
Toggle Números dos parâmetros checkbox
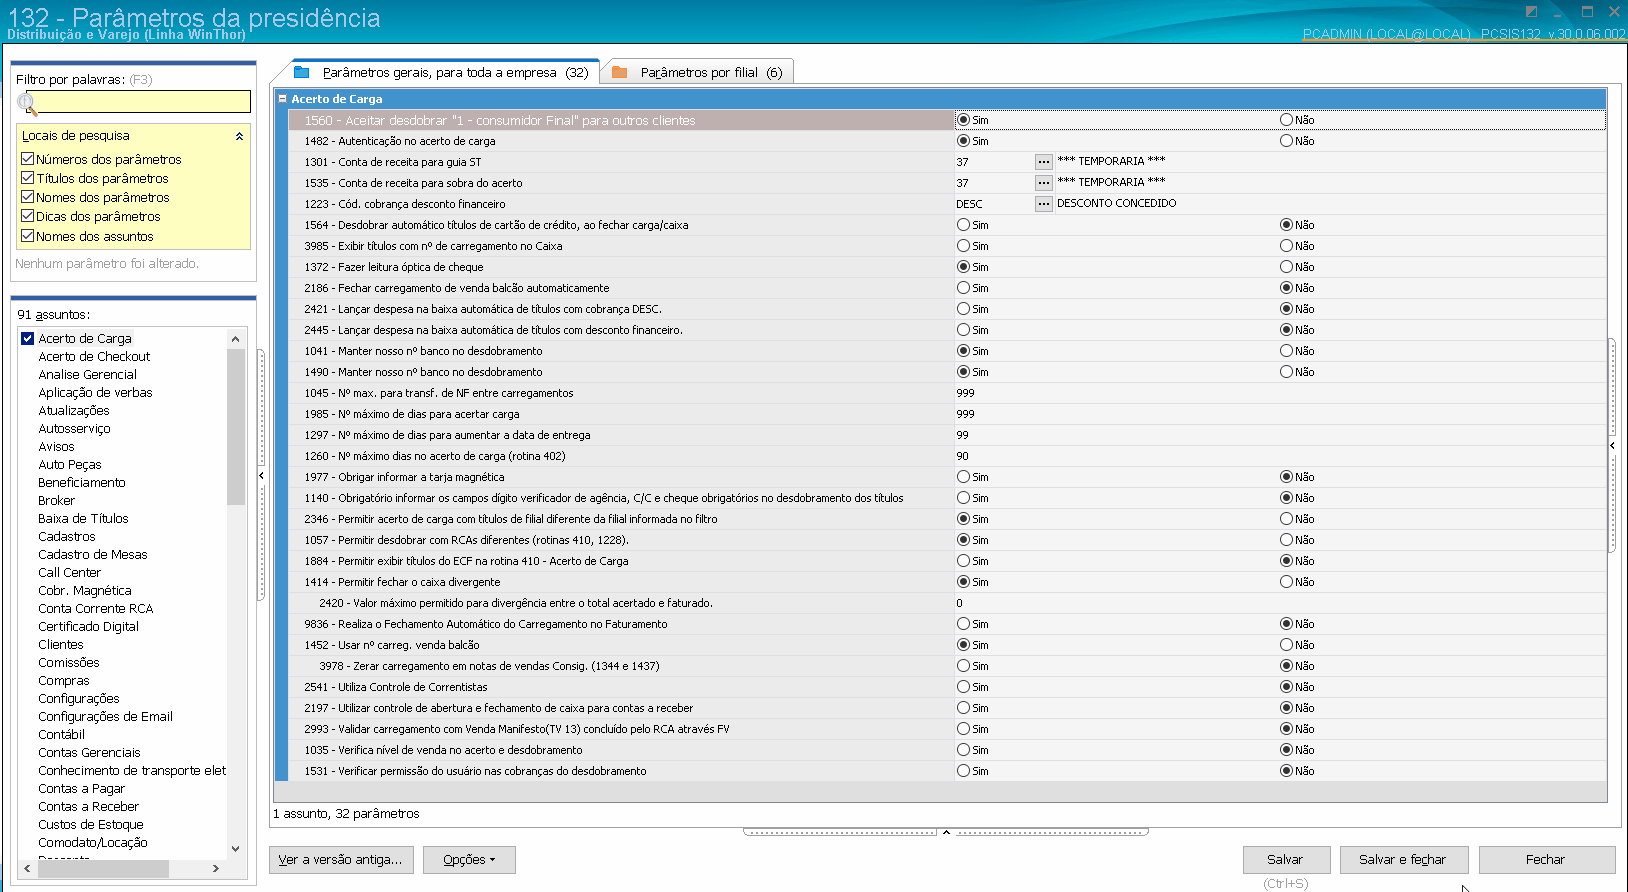pyautogui.click(x=28, y=159)
